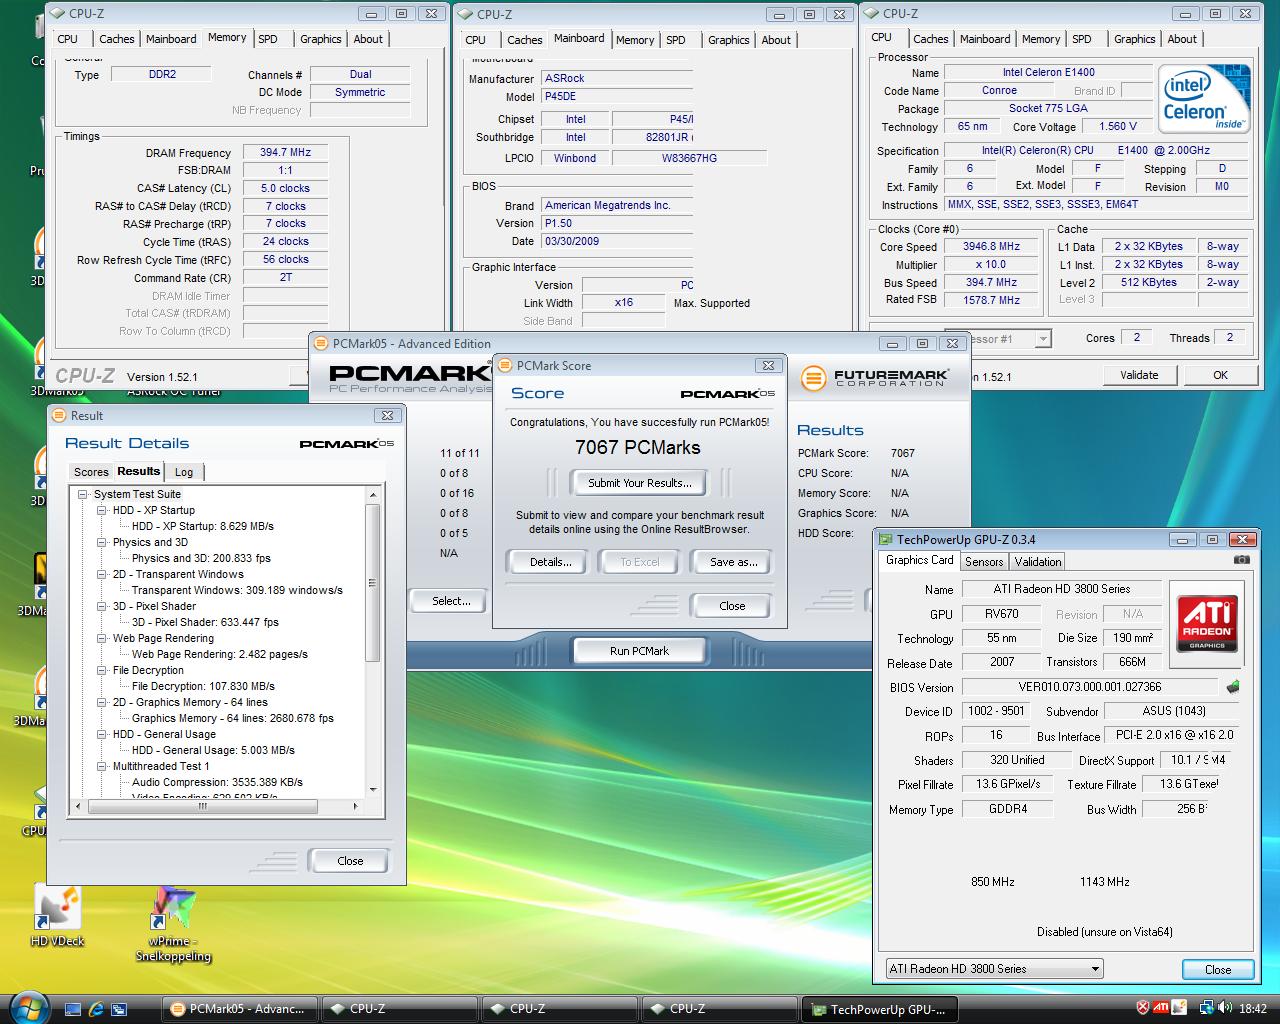The width and height of the screenshot is (1280, 1024).
Task: Select the Audio Compression: 3535.389 KB/s row
Action: (217, 782)
